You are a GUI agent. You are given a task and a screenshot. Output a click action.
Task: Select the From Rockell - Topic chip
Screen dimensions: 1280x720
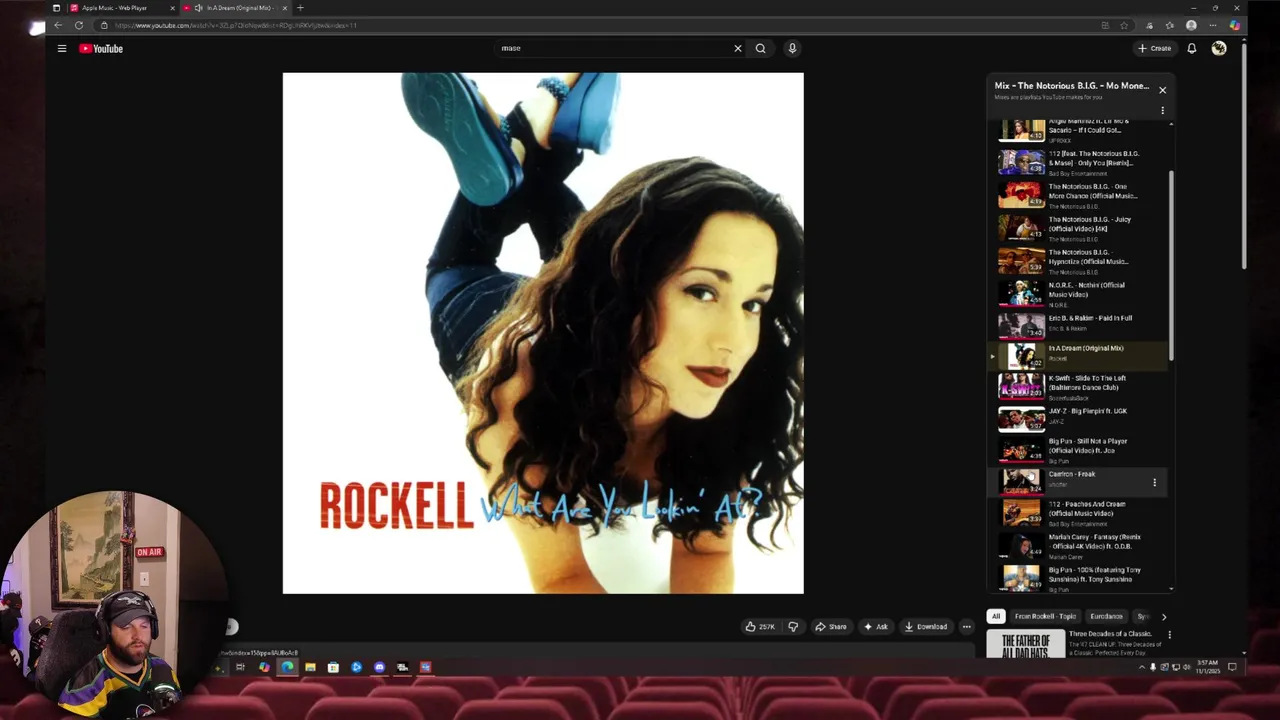(1045, 617)
